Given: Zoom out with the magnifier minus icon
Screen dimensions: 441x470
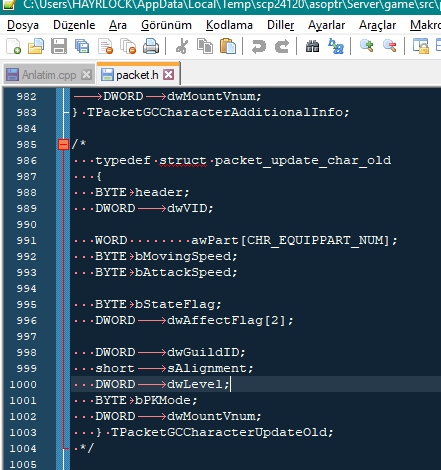Looking at the screenshot, I should 390,46.
